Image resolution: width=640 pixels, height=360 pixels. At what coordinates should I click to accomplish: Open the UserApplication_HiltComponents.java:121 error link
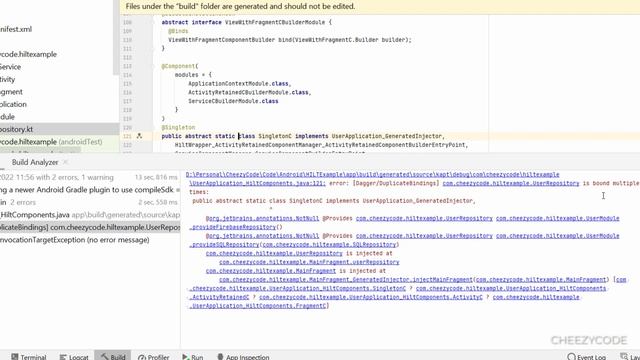pyautogui.click(x=257, y=183)
